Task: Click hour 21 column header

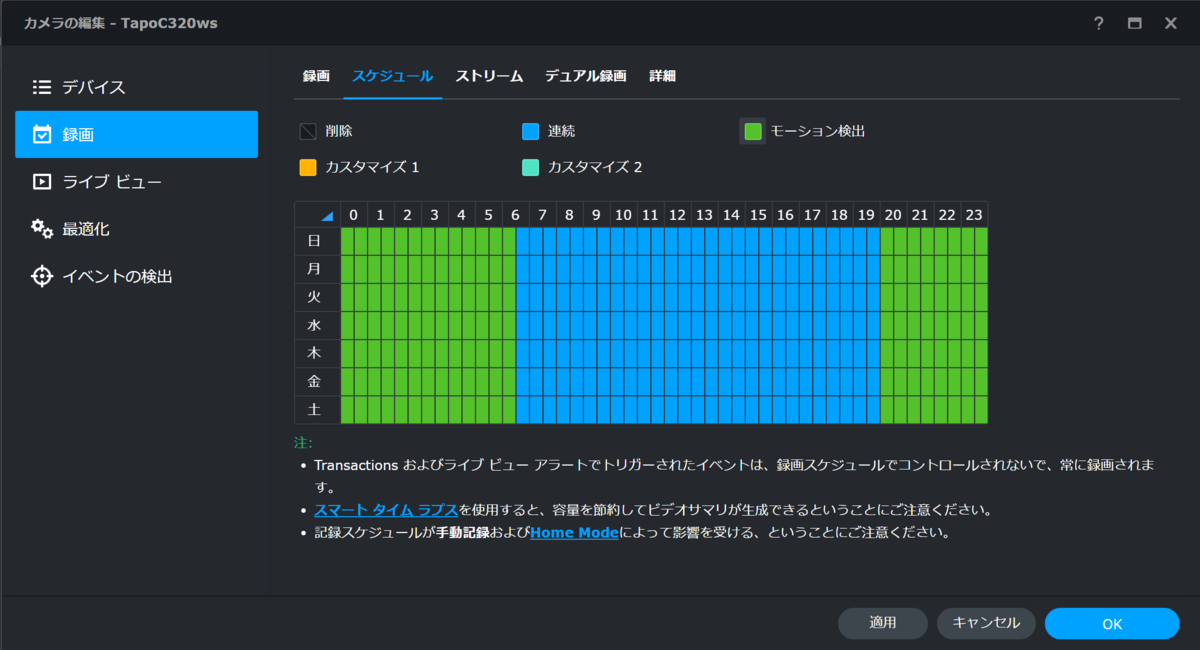Action: click(920, 215)
